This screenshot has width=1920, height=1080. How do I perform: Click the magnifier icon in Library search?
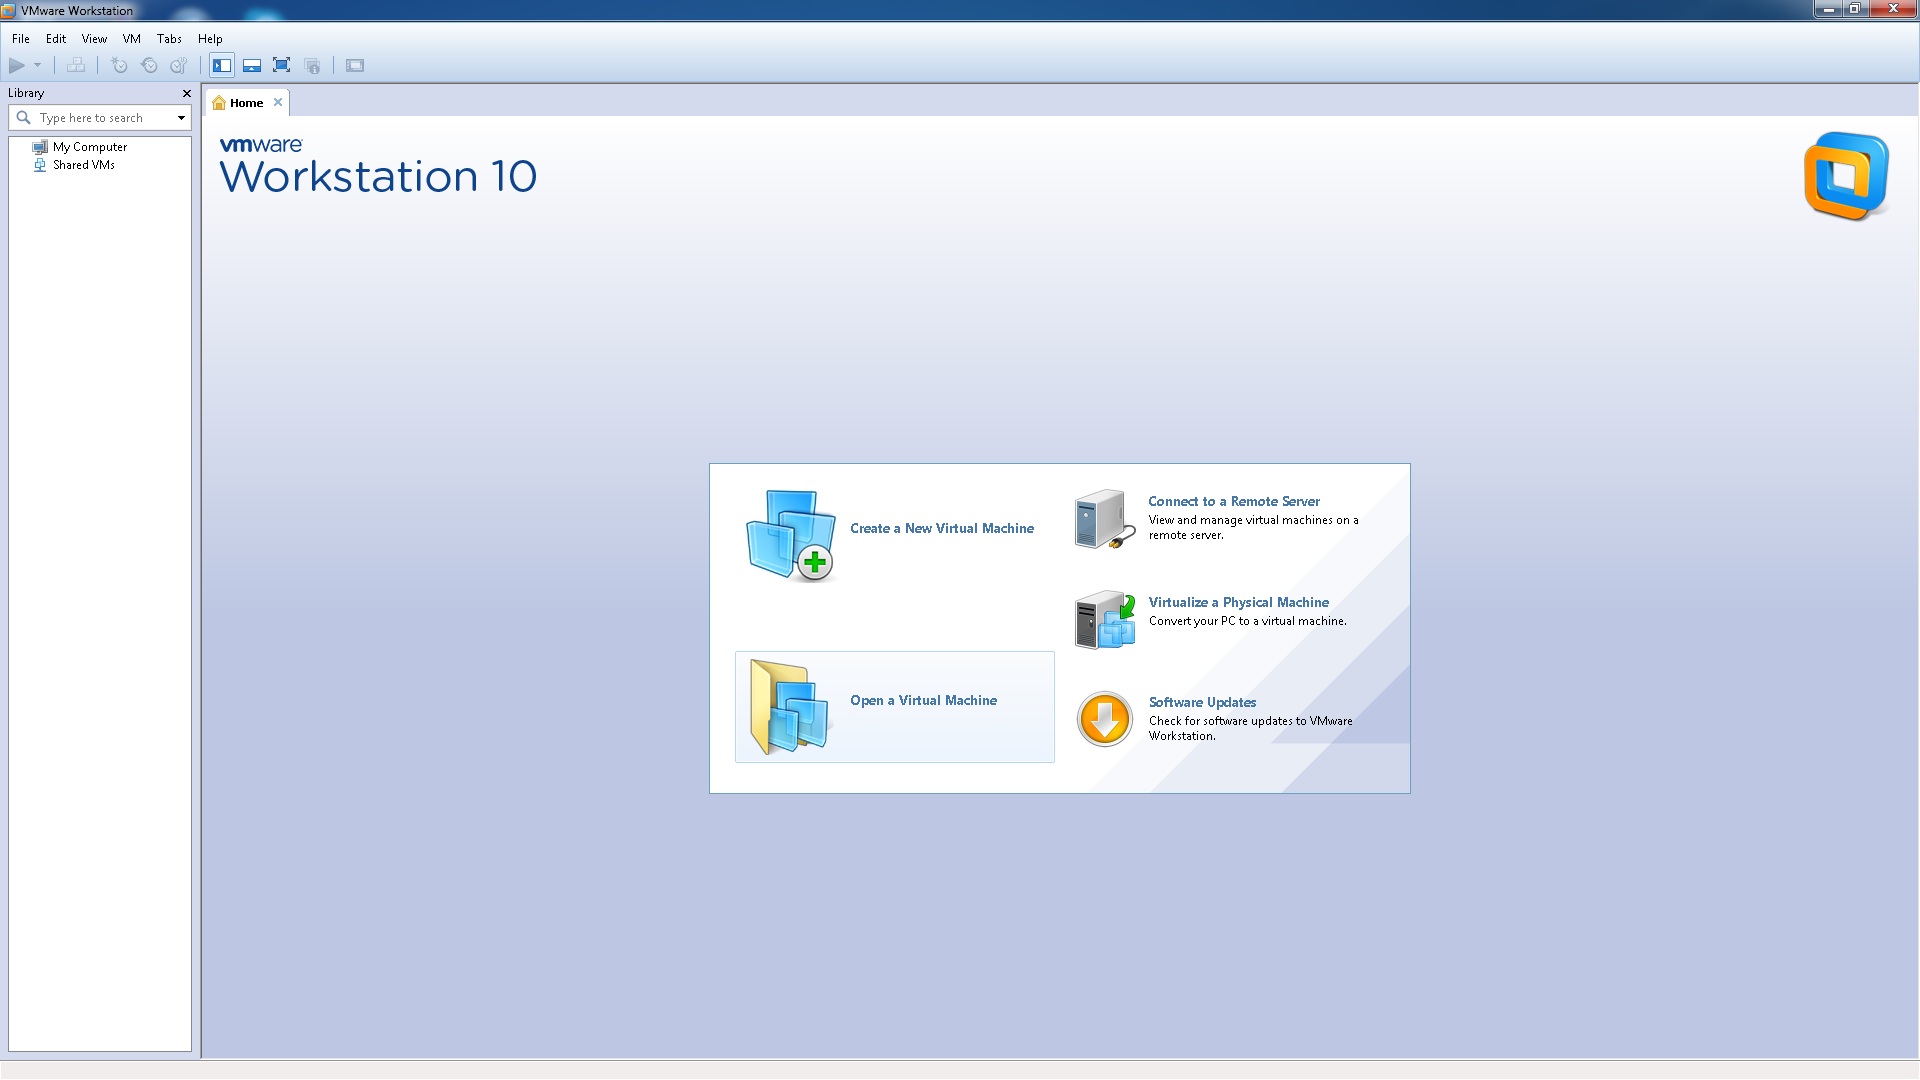(24, 118)
